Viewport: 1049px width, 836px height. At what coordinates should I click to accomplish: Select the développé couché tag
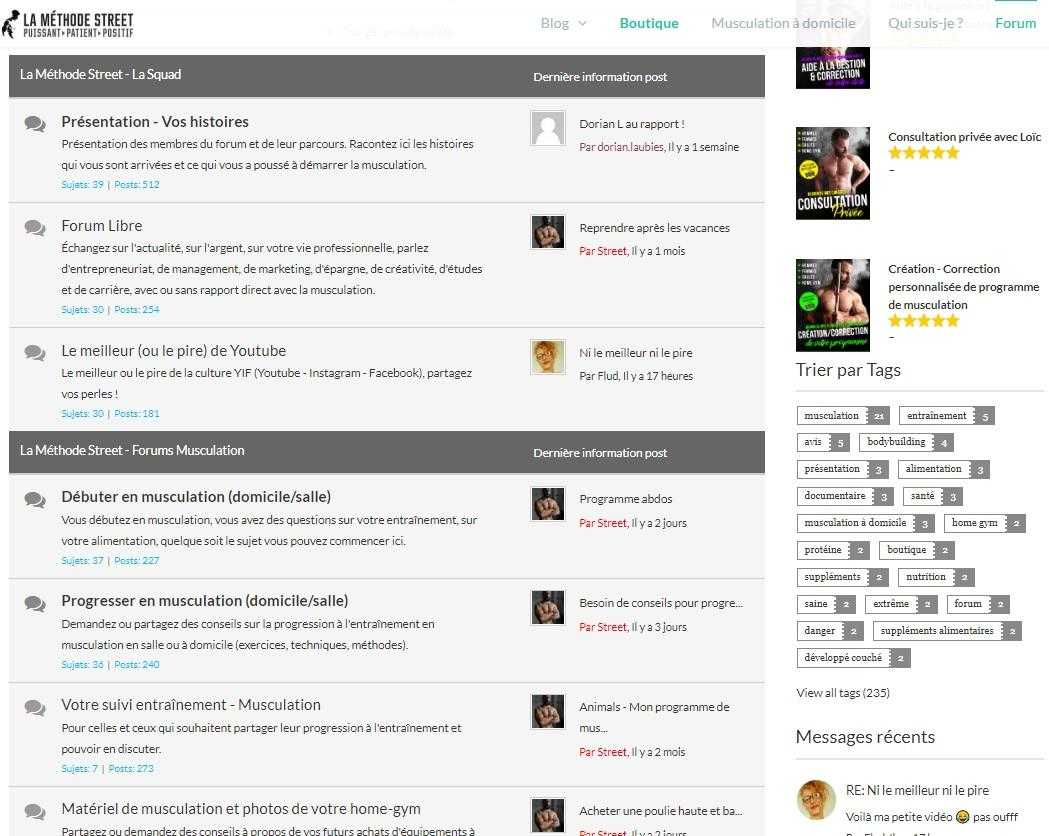tap(843, 658)
